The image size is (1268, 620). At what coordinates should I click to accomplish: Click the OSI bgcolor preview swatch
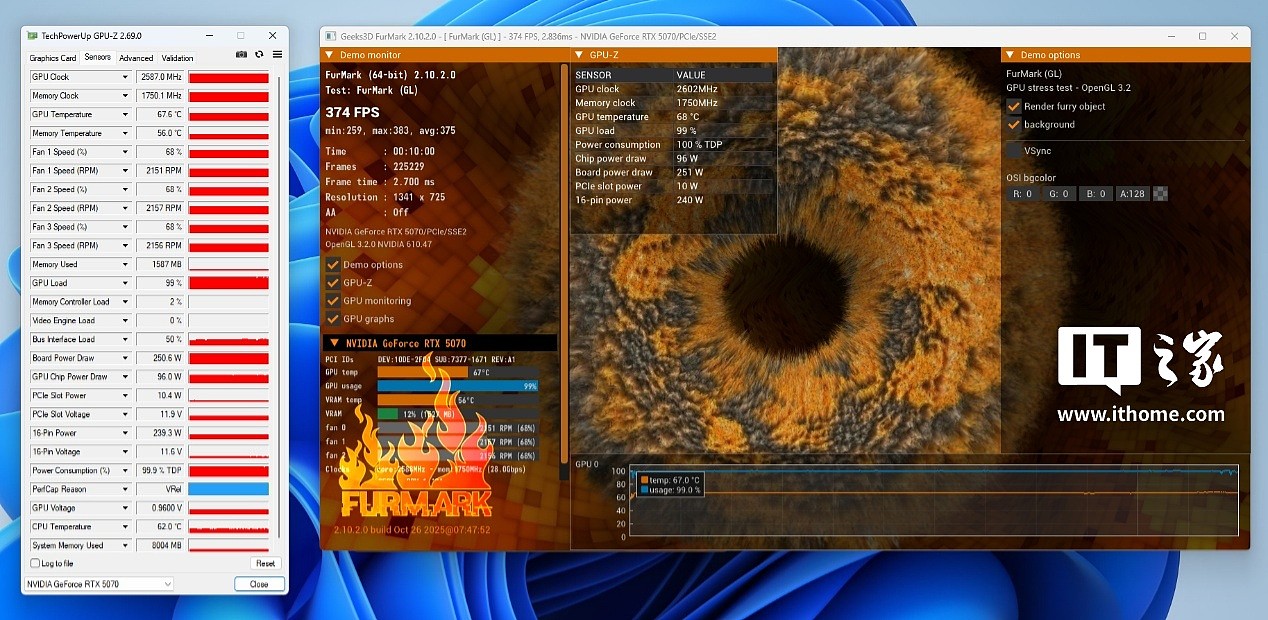click(x=1161, y=194)
